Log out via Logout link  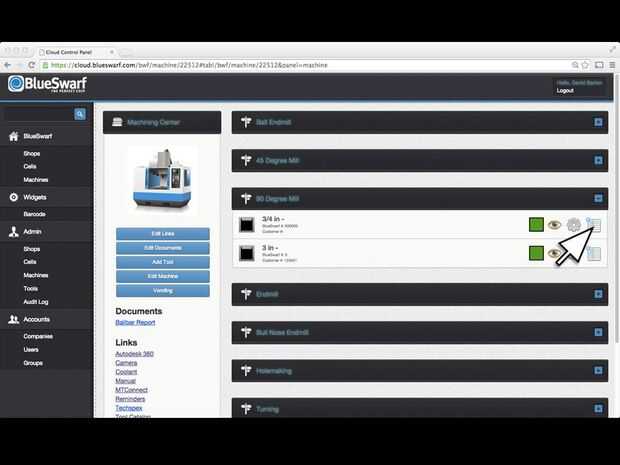tap(565, 91)
